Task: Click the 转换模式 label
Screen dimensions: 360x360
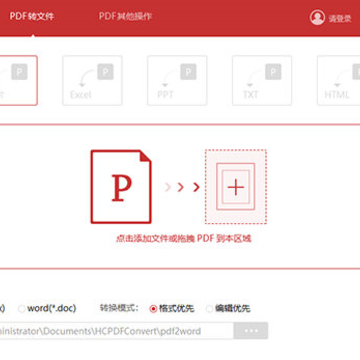Action: (119, 308)
